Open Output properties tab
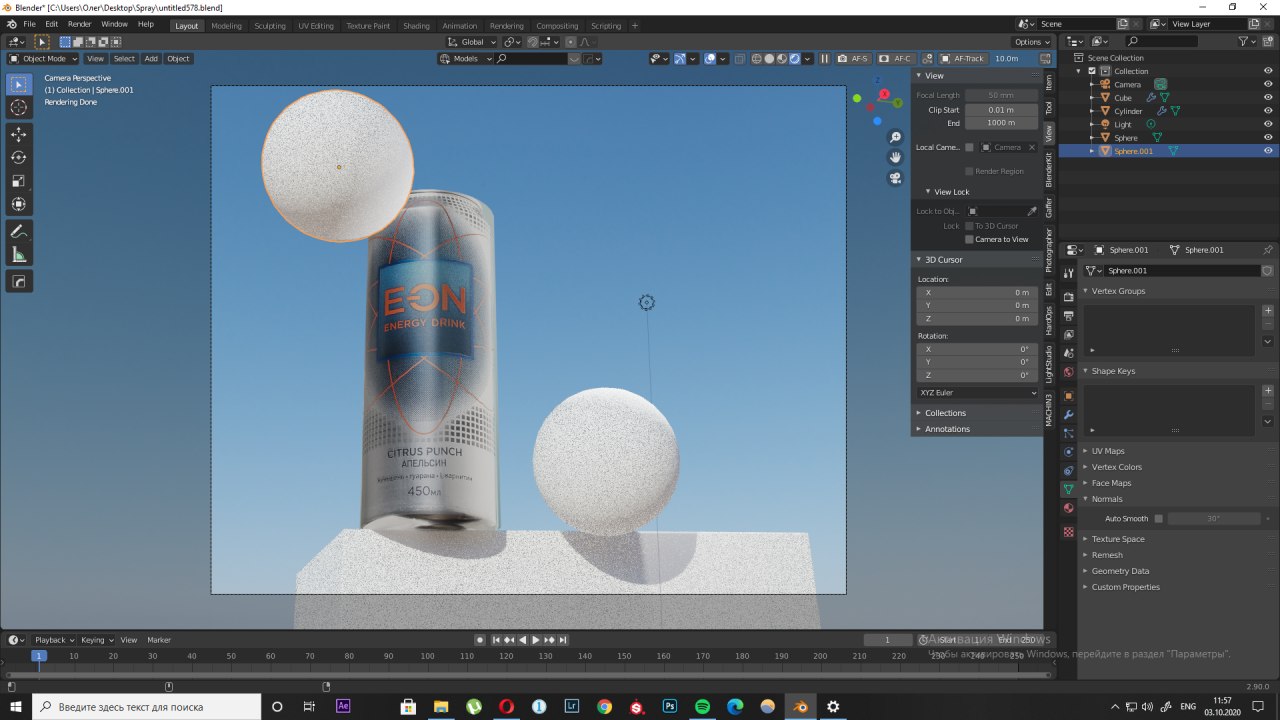 [x=1068, y=316]
